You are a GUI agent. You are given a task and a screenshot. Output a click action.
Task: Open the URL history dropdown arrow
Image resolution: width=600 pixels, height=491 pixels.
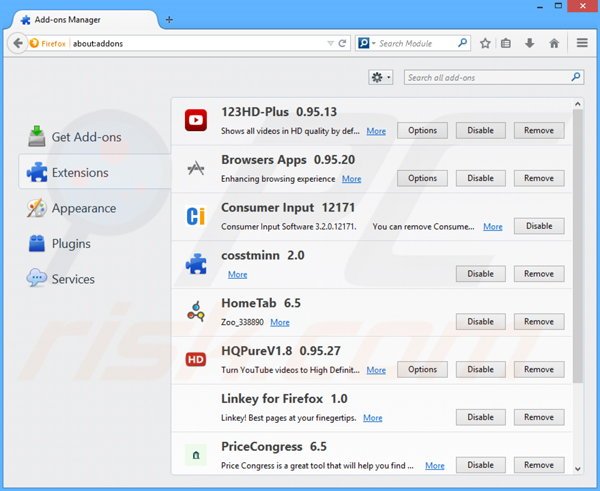[330, 43]
